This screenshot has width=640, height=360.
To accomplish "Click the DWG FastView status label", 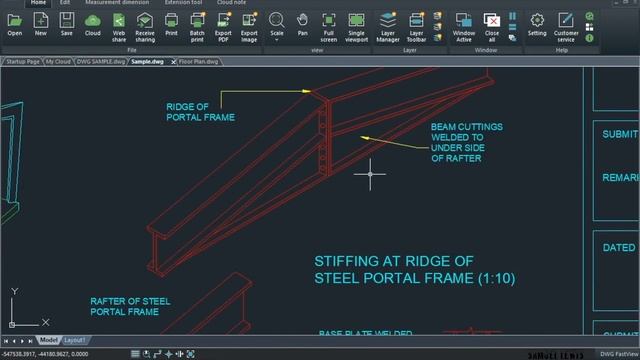I will tap(619, 354).
